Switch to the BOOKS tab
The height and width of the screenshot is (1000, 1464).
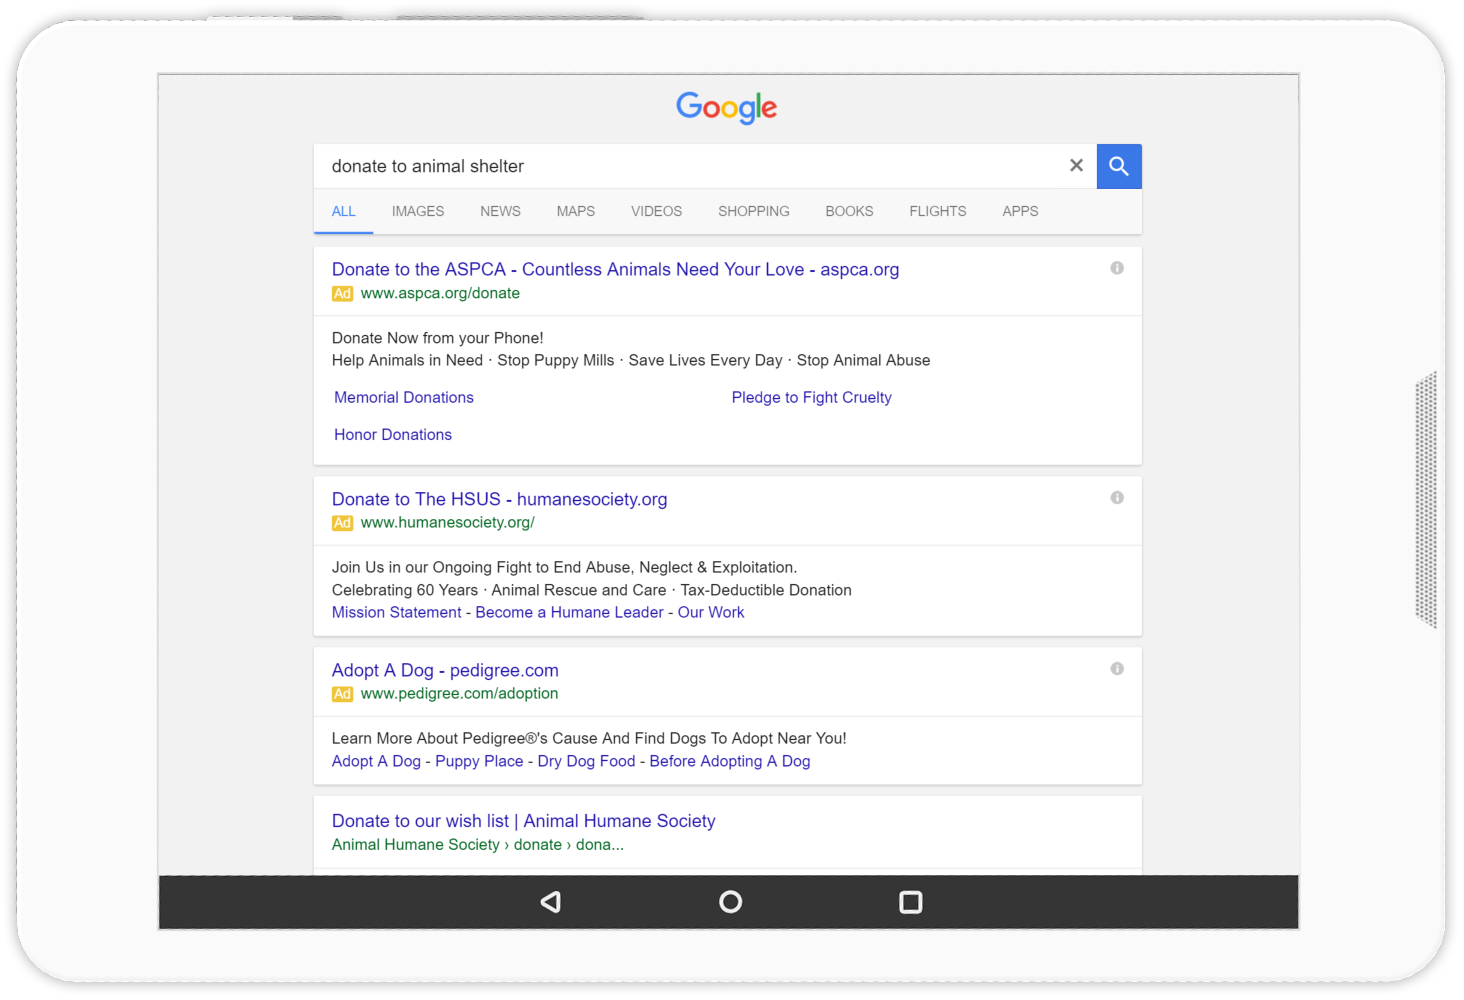[849, 211]
